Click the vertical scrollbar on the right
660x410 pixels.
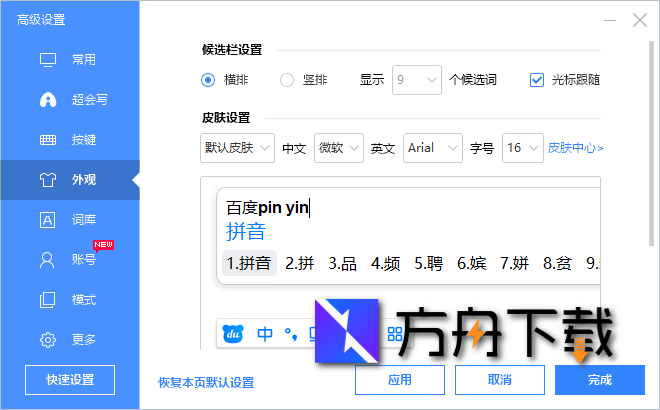tap(652, 143)
